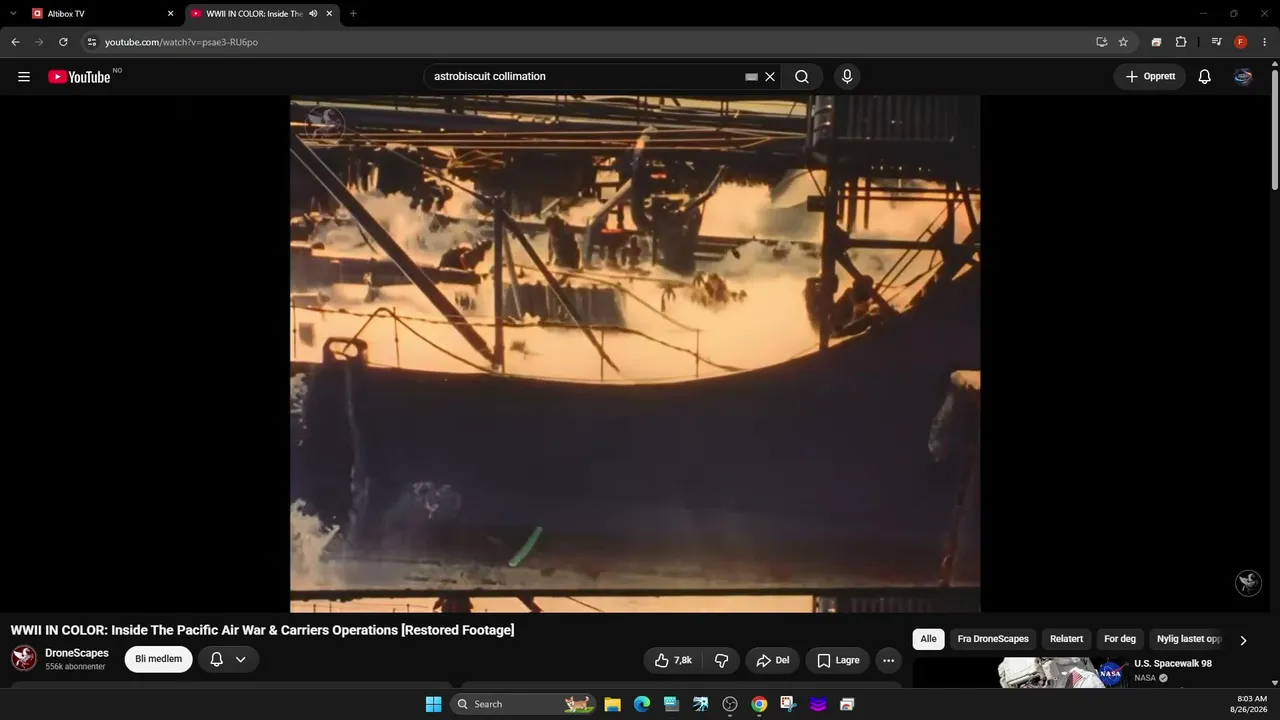1280x720 pixels.
Task: Bookmark this page with the star icon
Action: tap(1123, 42)
